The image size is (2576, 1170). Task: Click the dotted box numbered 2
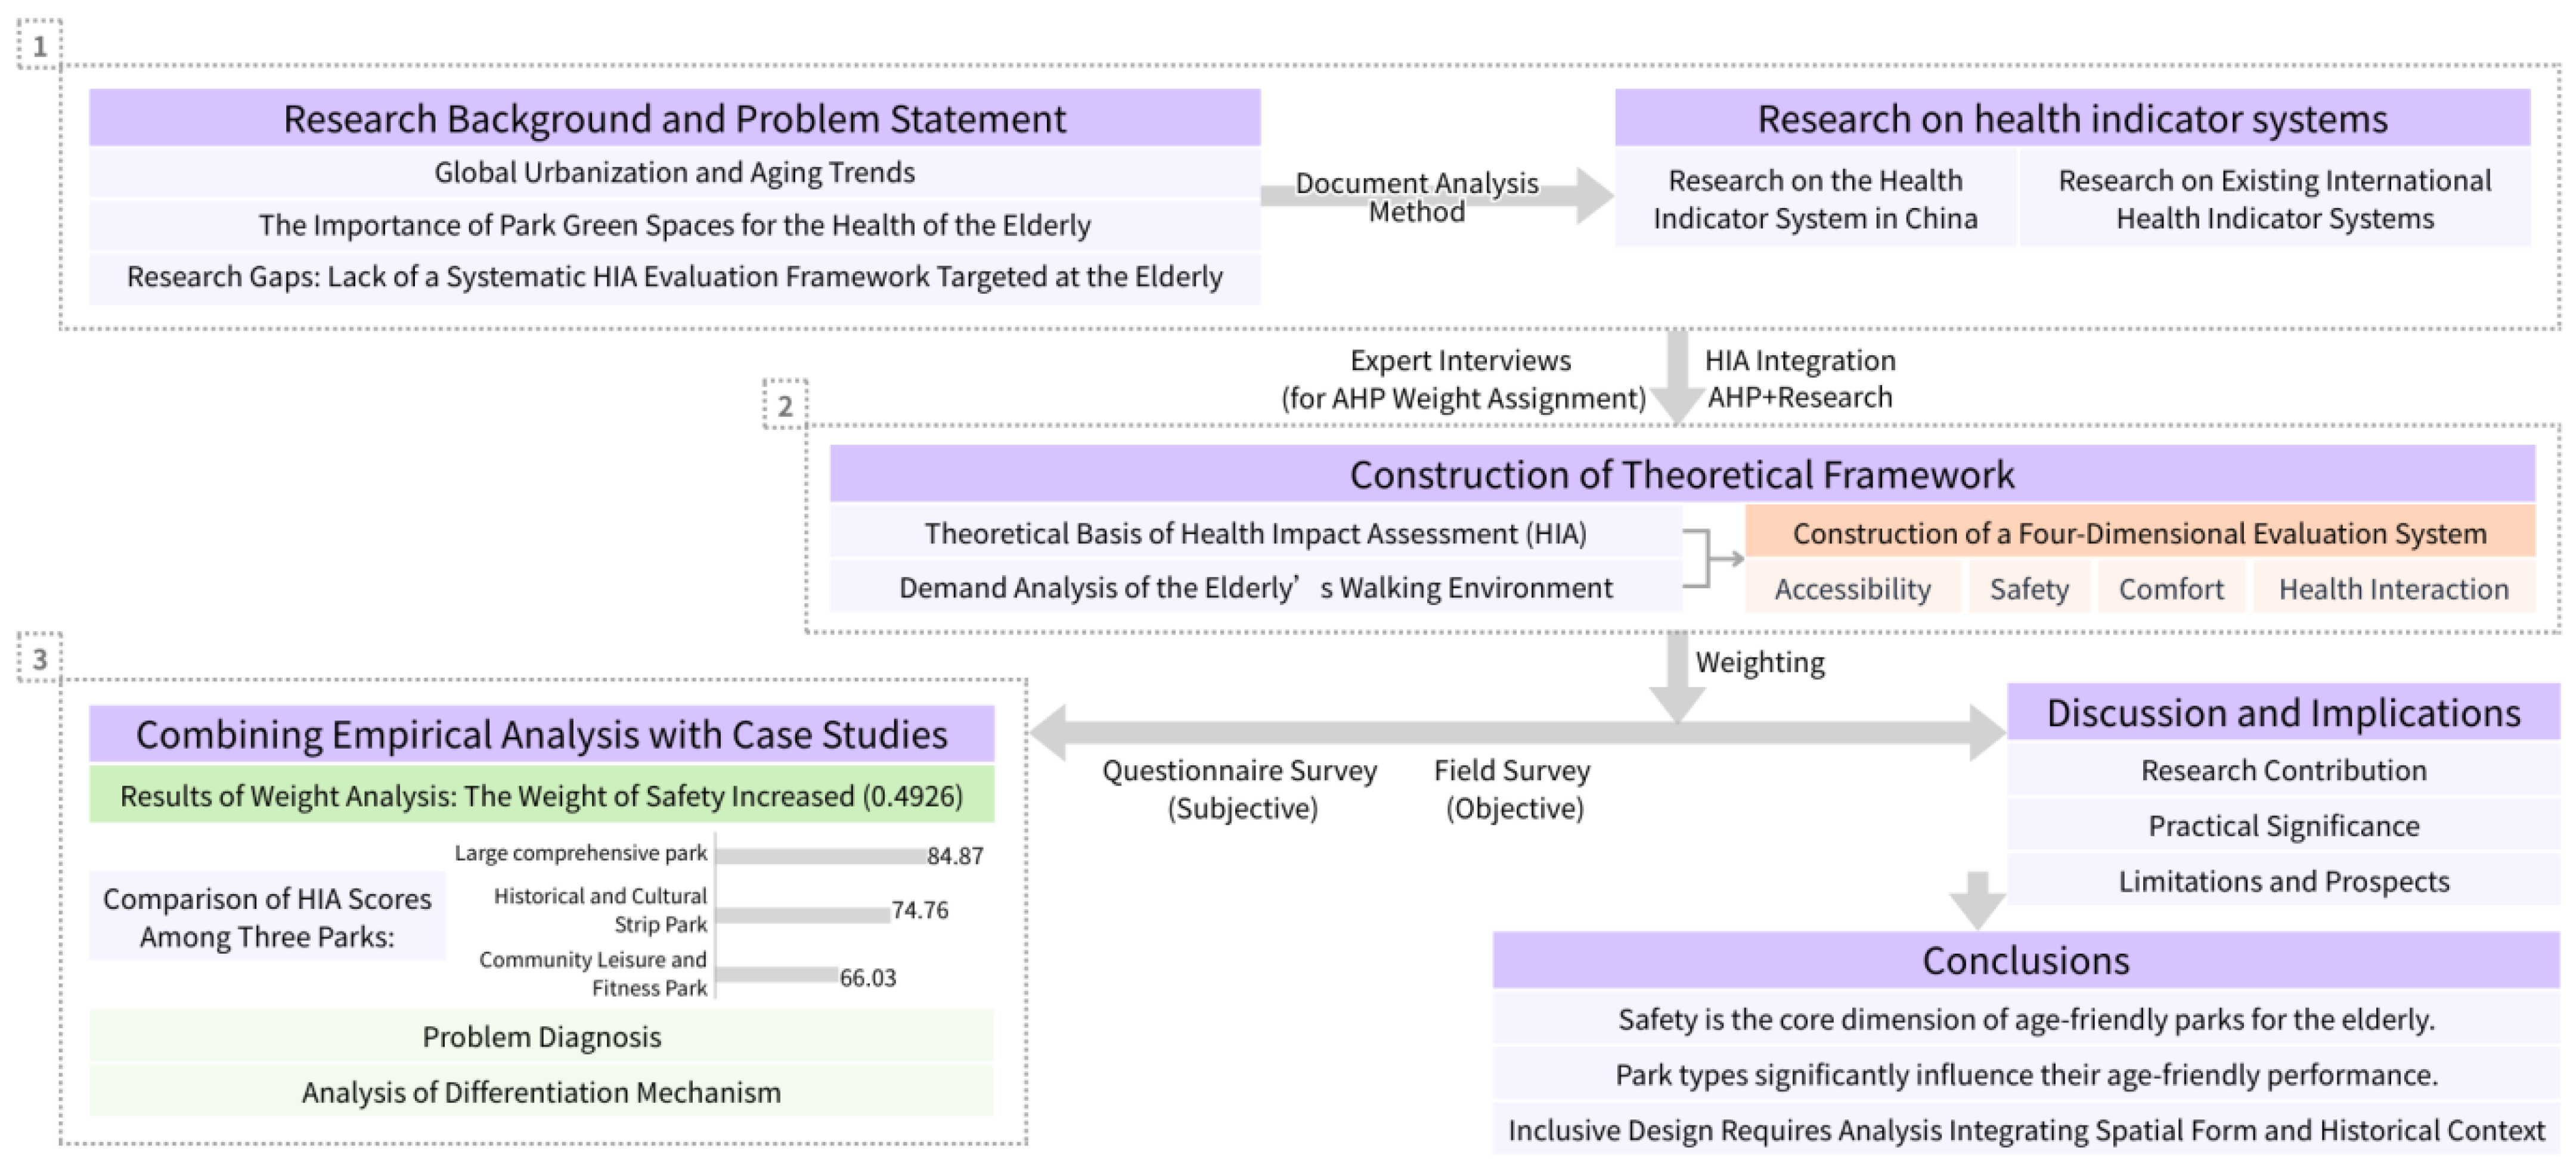pos(785,405)
